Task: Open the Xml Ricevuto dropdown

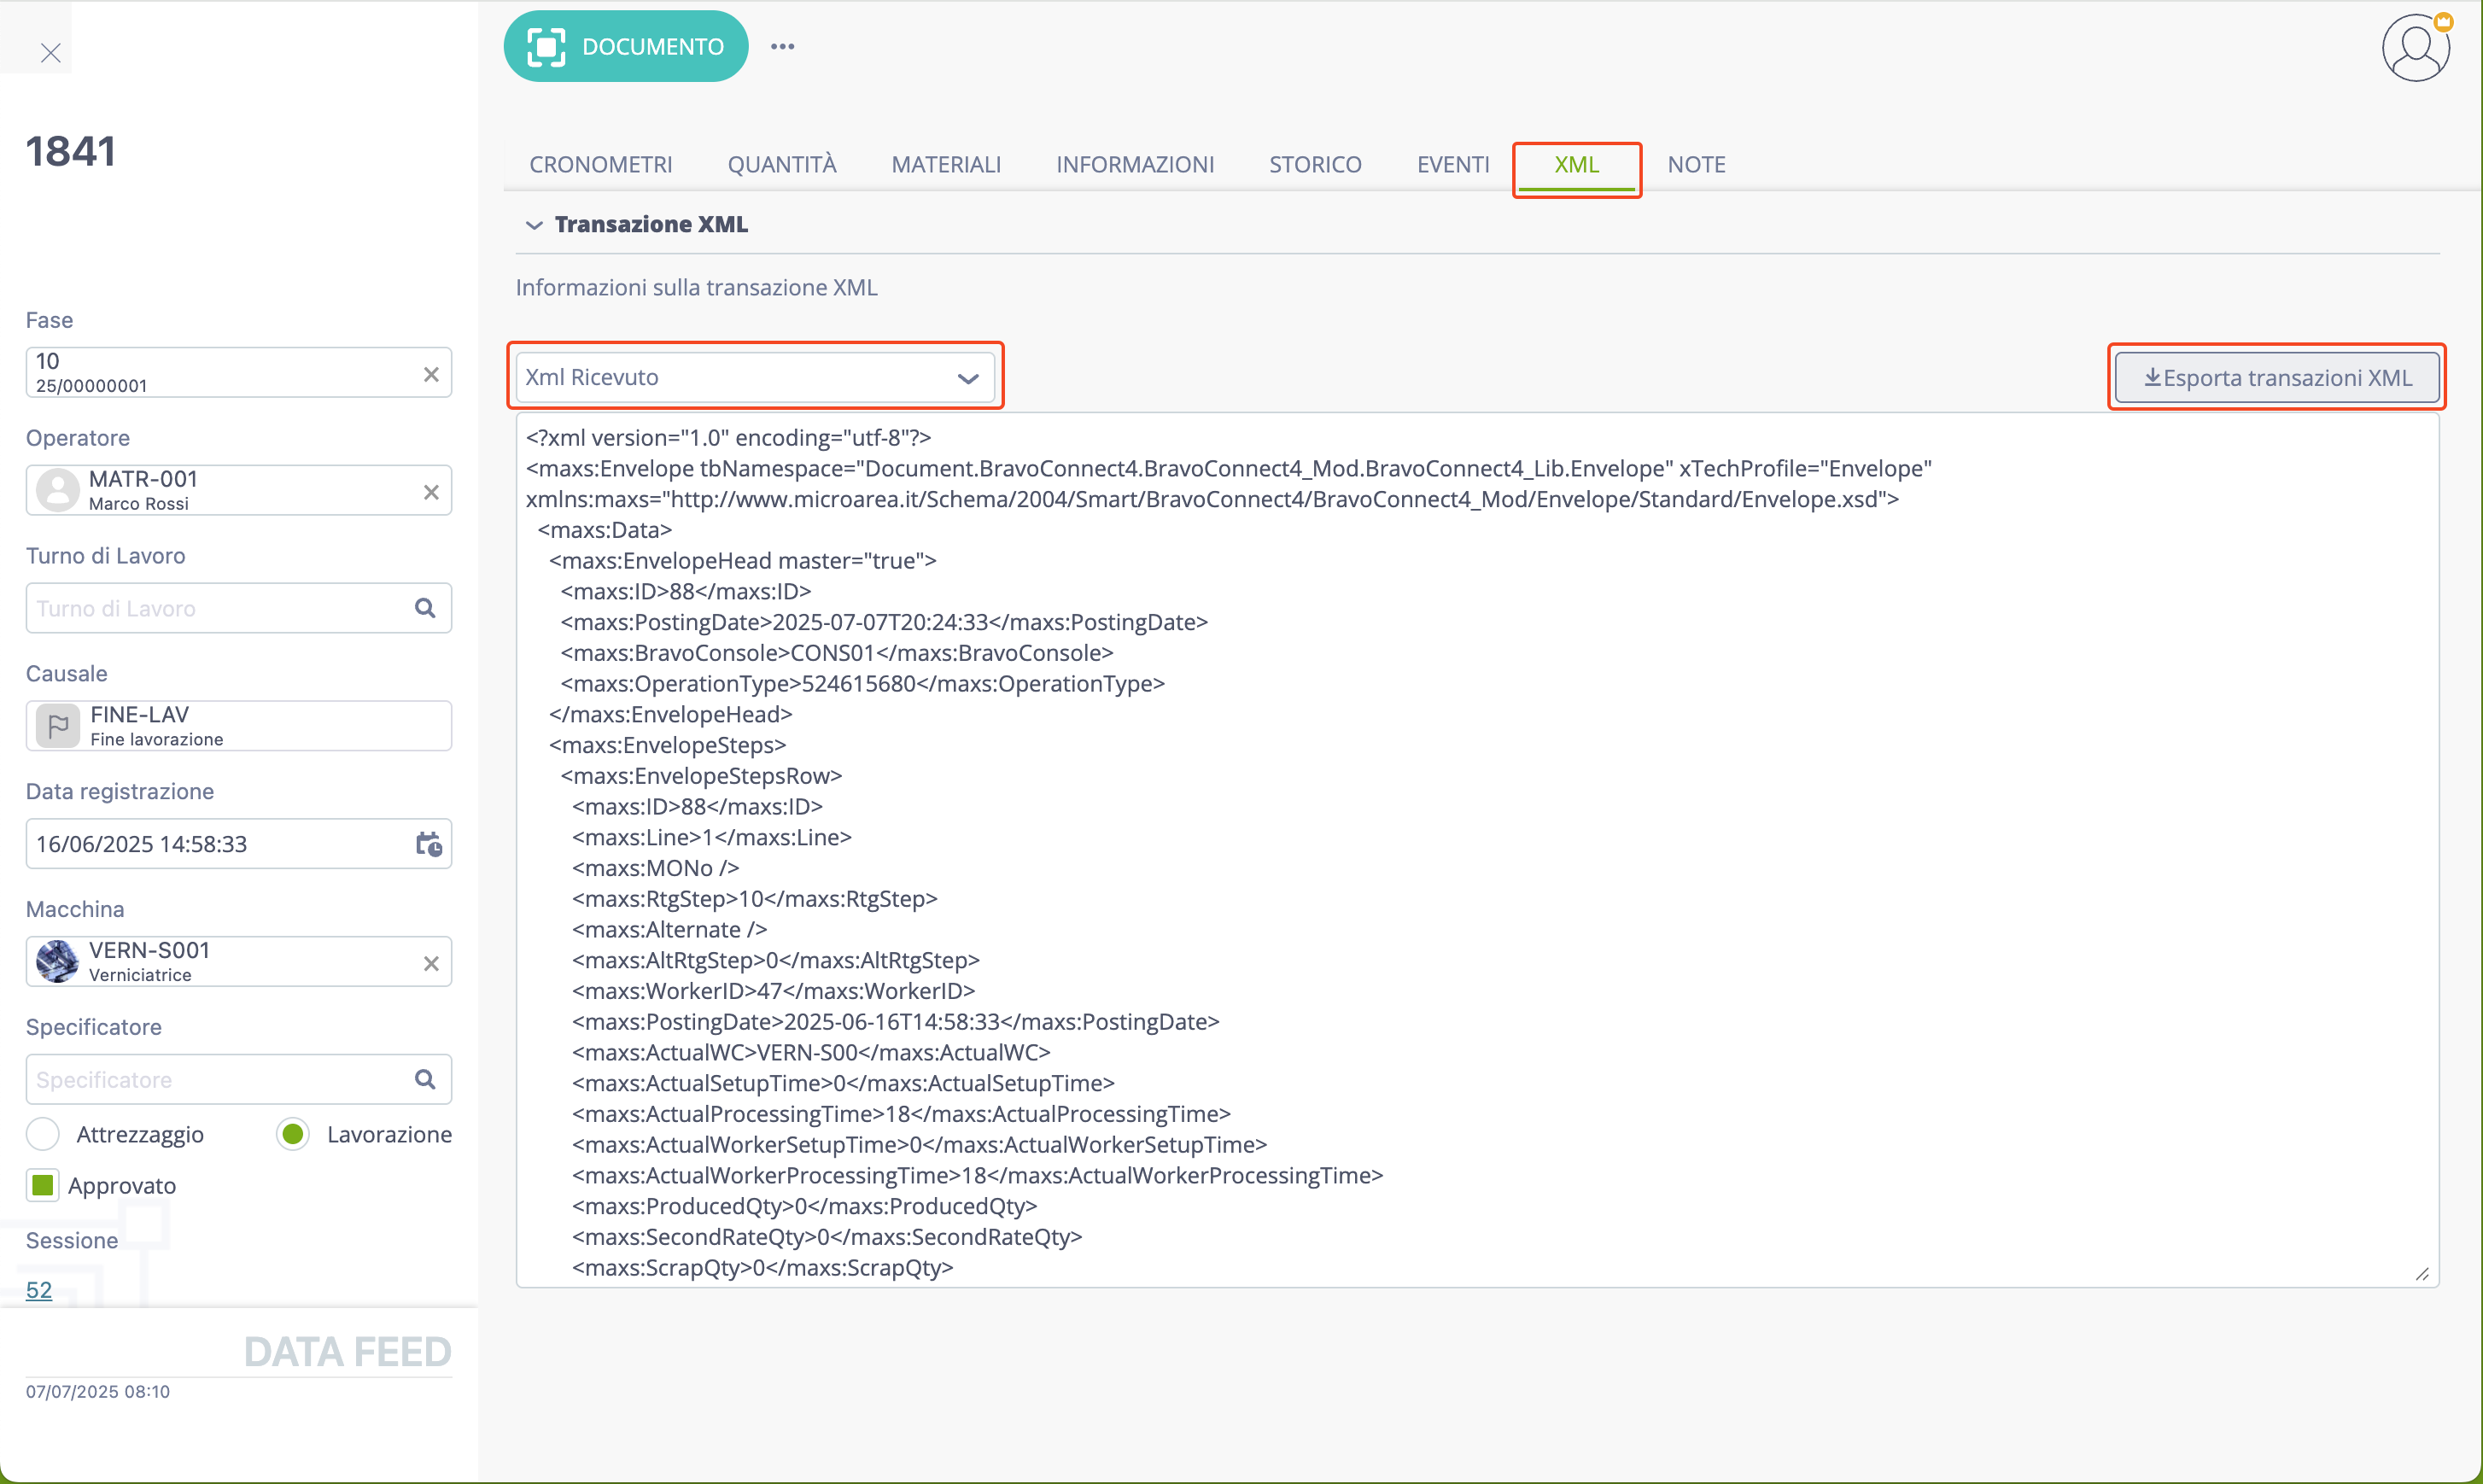Action: [x=755, y=377]
